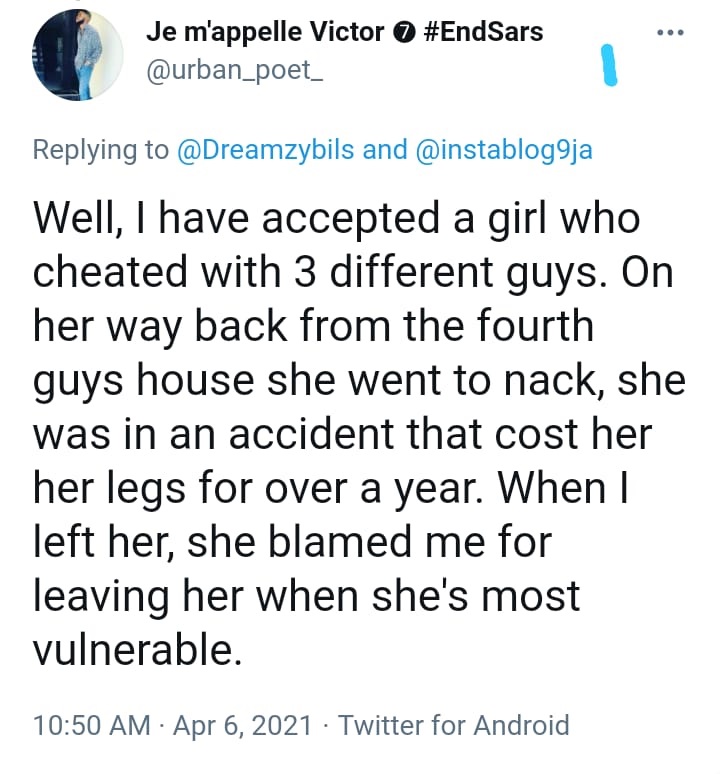Open the Twitter for Android source link
This screenshot has width=720, height=774.
click(x=455, y=725)
